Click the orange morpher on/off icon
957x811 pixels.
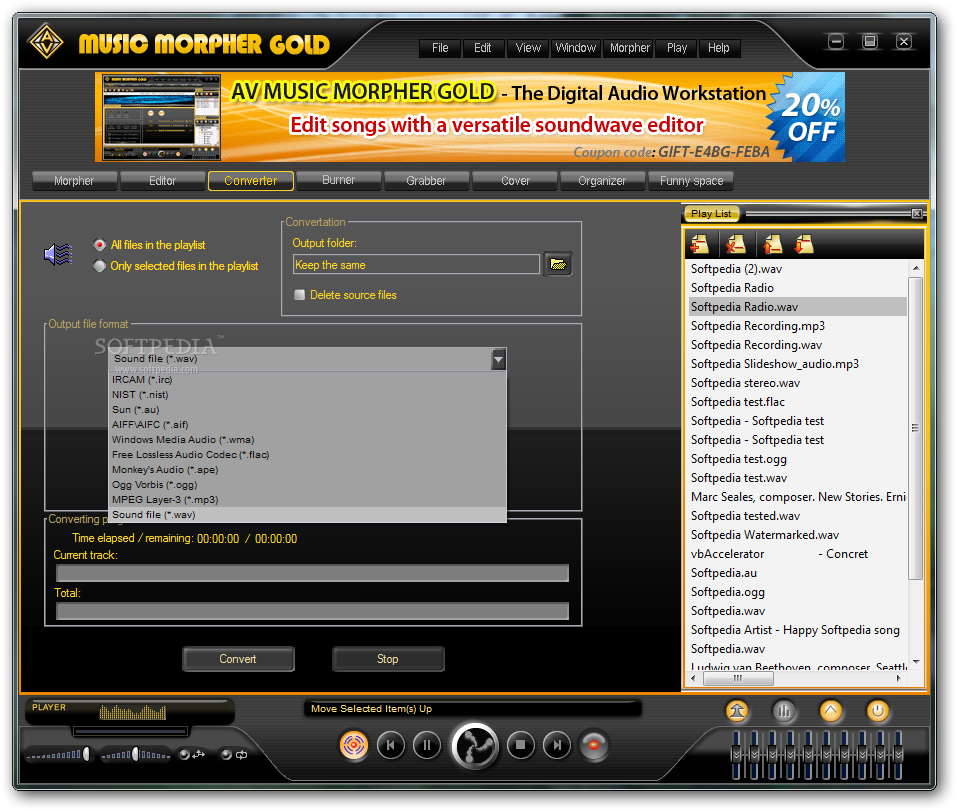pyautogui.click(x=354, y=745)
